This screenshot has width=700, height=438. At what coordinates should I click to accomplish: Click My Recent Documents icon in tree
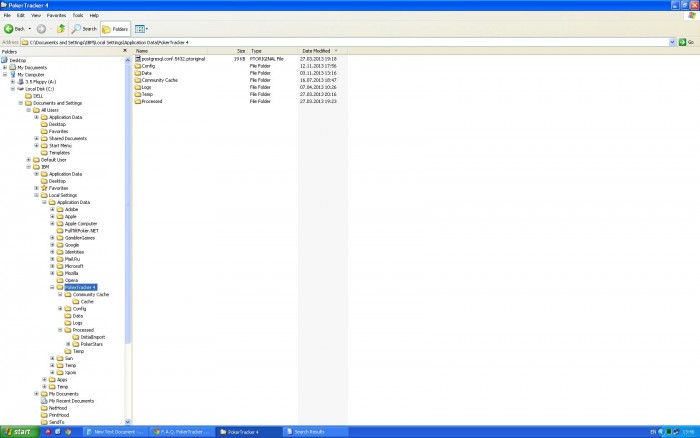click(x=44, y=401)
